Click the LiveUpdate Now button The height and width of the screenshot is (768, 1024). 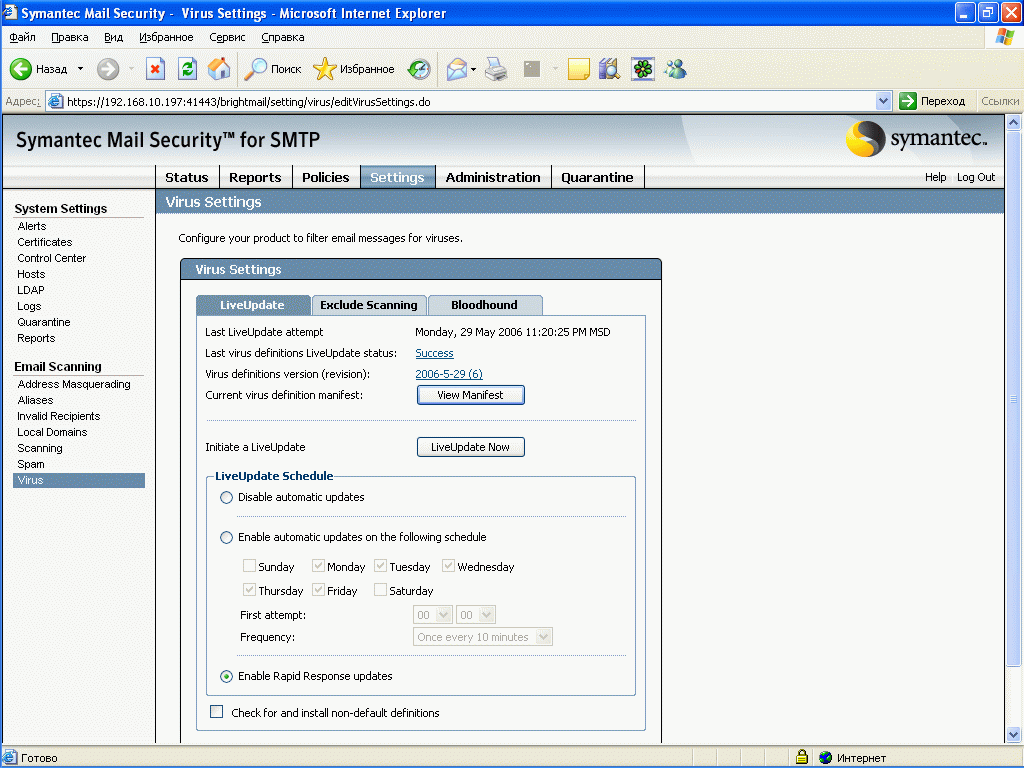pyautogui.click(x=470, y=447)
